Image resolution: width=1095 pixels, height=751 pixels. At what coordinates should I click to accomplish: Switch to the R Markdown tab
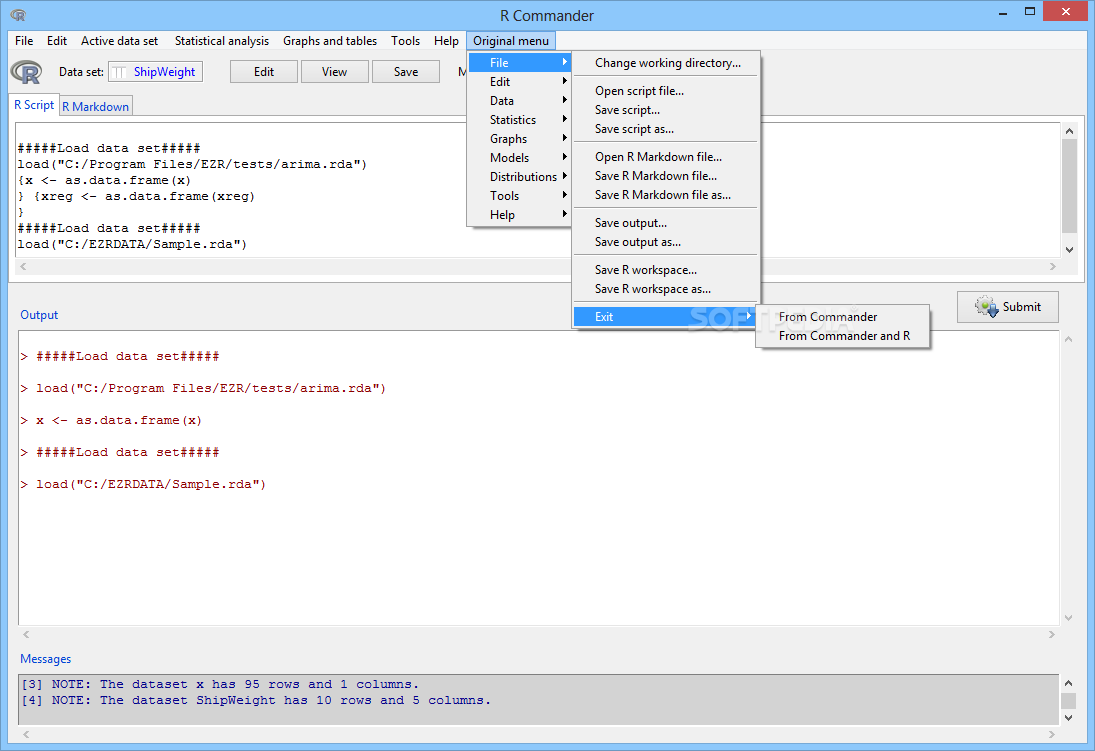coord(96,106)
